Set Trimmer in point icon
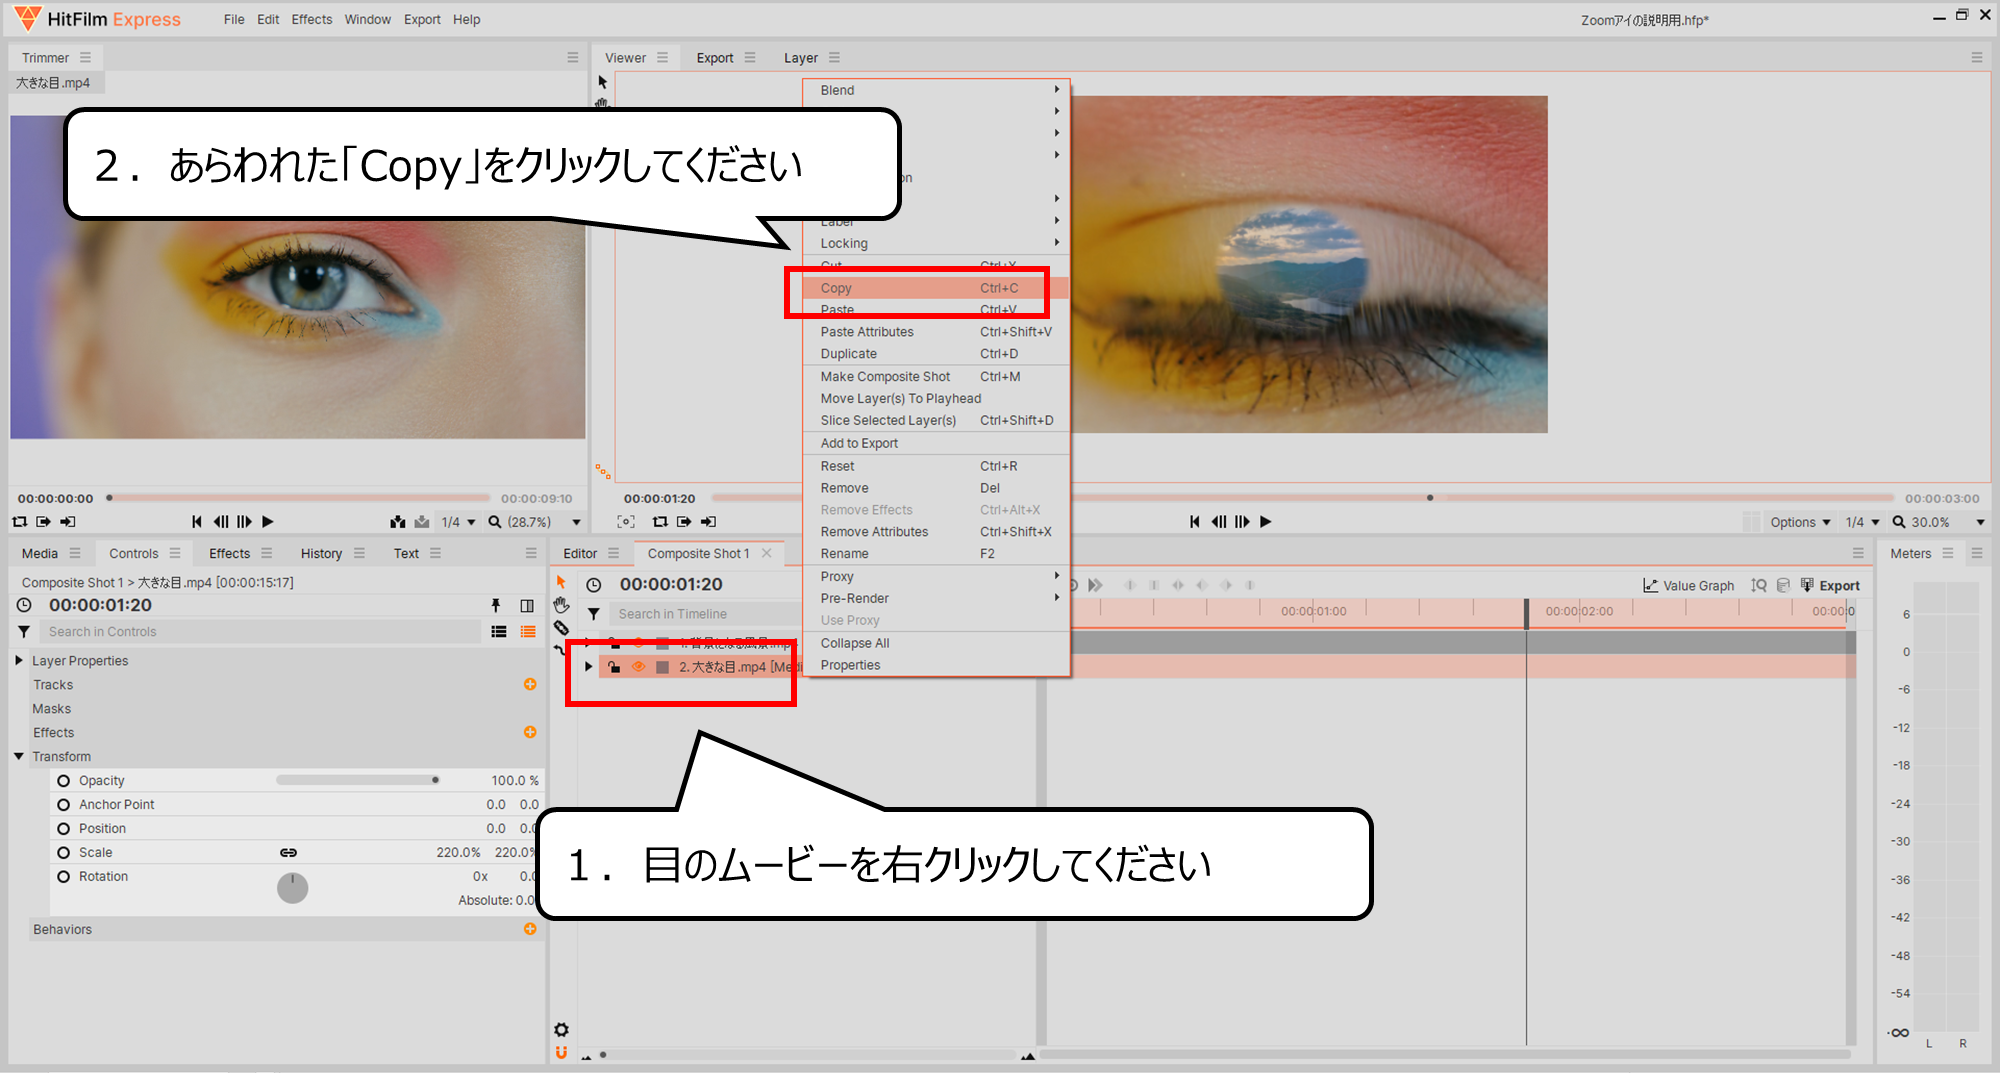This screenshot has width=2000, height=1073. pyautogui.click(x=43, y=522)
